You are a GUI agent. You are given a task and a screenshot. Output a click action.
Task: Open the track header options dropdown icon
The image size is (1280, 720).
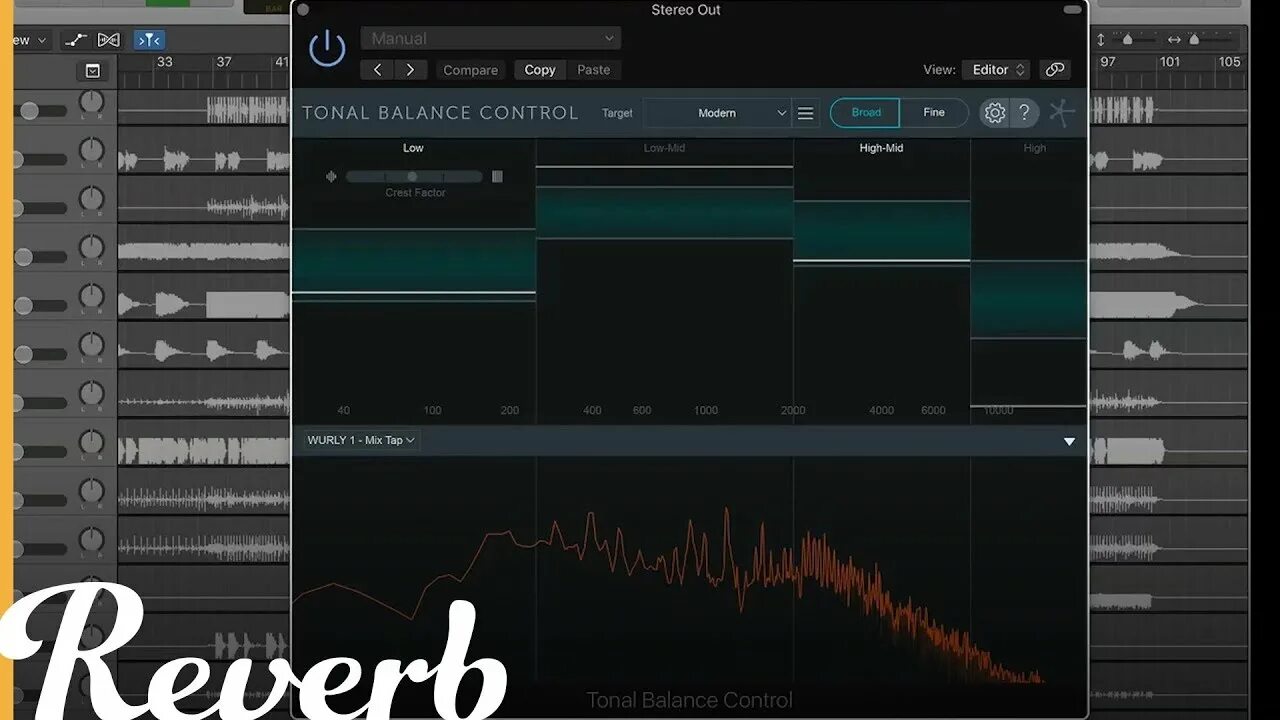(x=92, y=71)
